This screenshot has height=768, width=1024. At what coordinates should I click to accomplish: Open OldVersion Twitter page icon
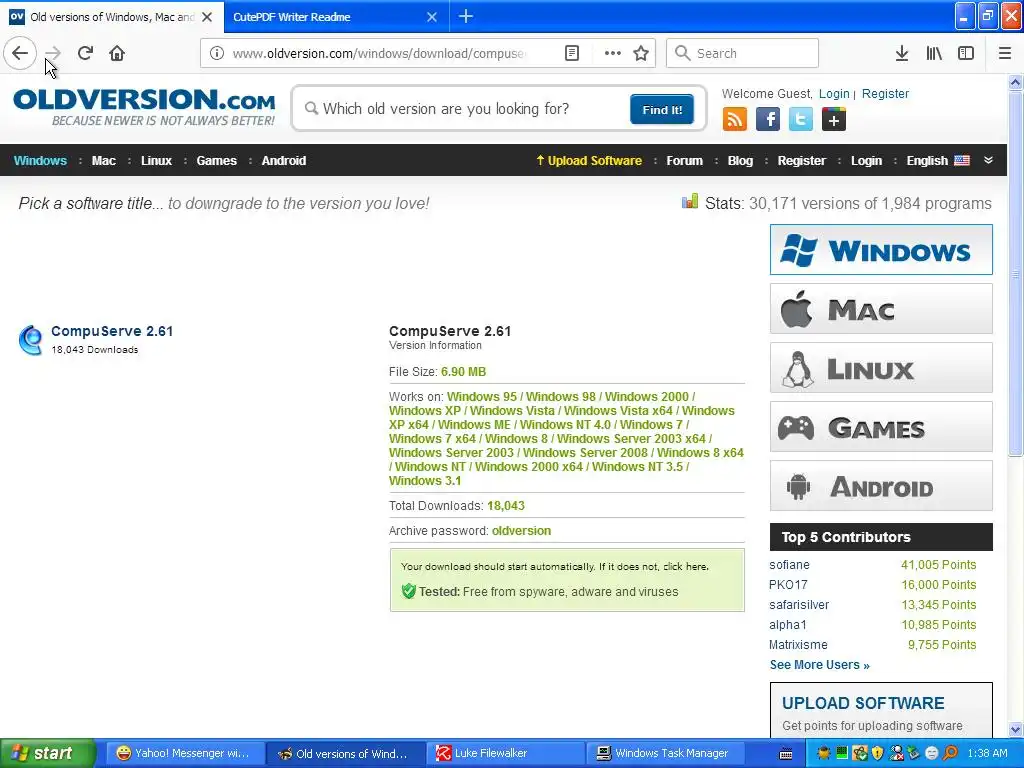click(801, 120)
